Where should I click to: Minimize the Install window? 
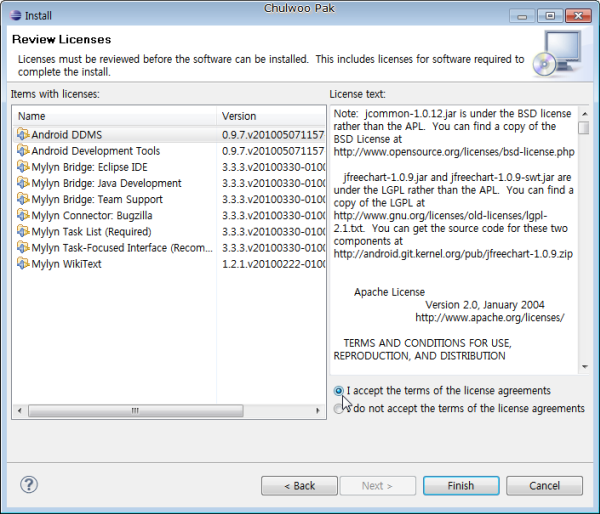(522, 16)
